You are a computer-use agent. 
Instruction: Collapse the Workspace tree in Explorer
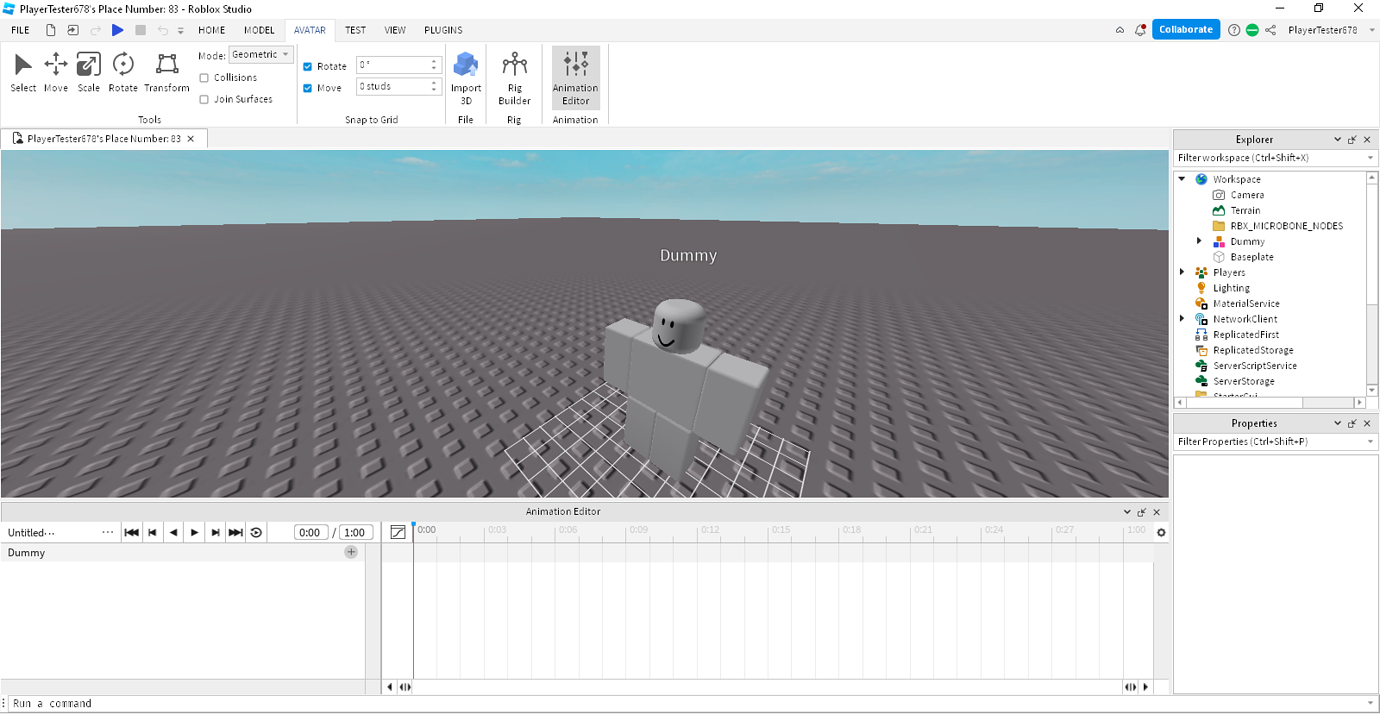pyautogui.click(x=1183, y=179)
